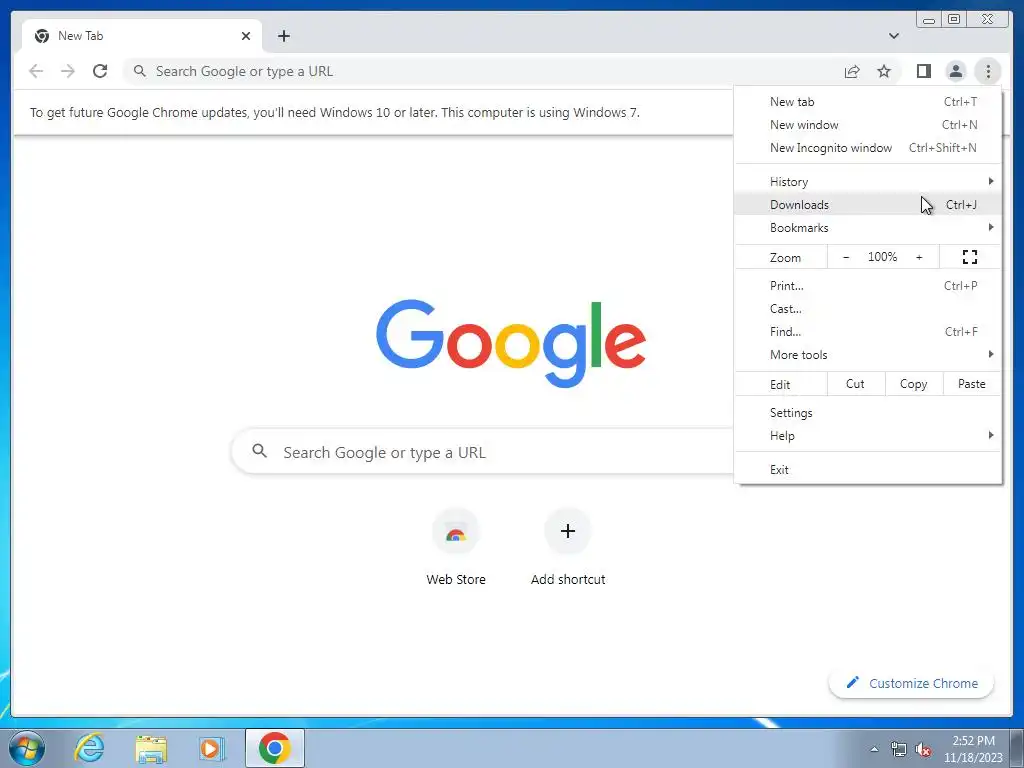Screen dimensions: 1024x768
Task: Open the tab search chevron
Action: click(894, 36)
